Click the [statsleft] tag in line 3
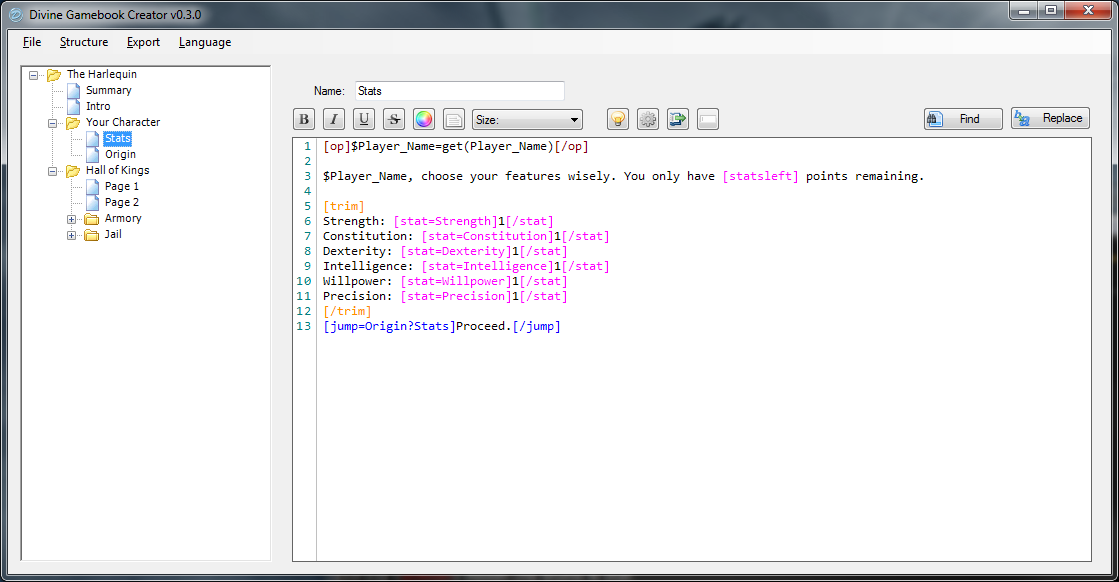The image size is (1119, 582). tap(760, 176)
